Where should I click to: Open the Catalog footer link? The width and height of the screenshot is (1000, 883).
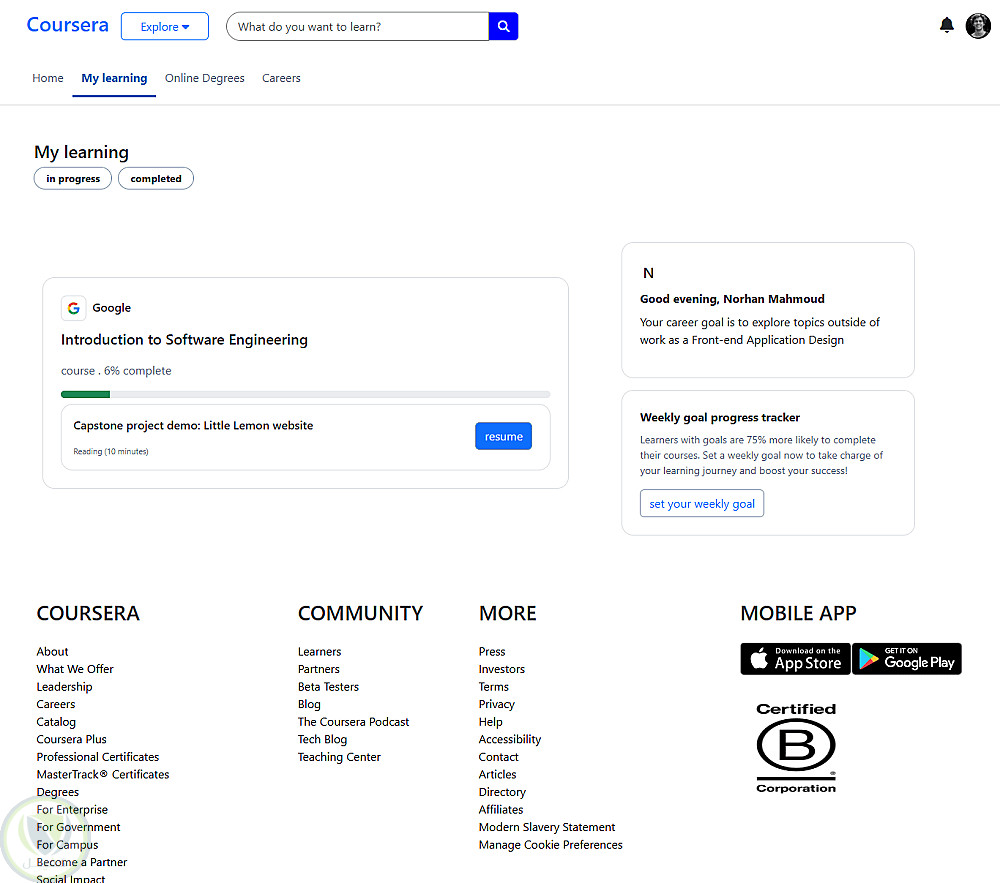click(56, 722)
